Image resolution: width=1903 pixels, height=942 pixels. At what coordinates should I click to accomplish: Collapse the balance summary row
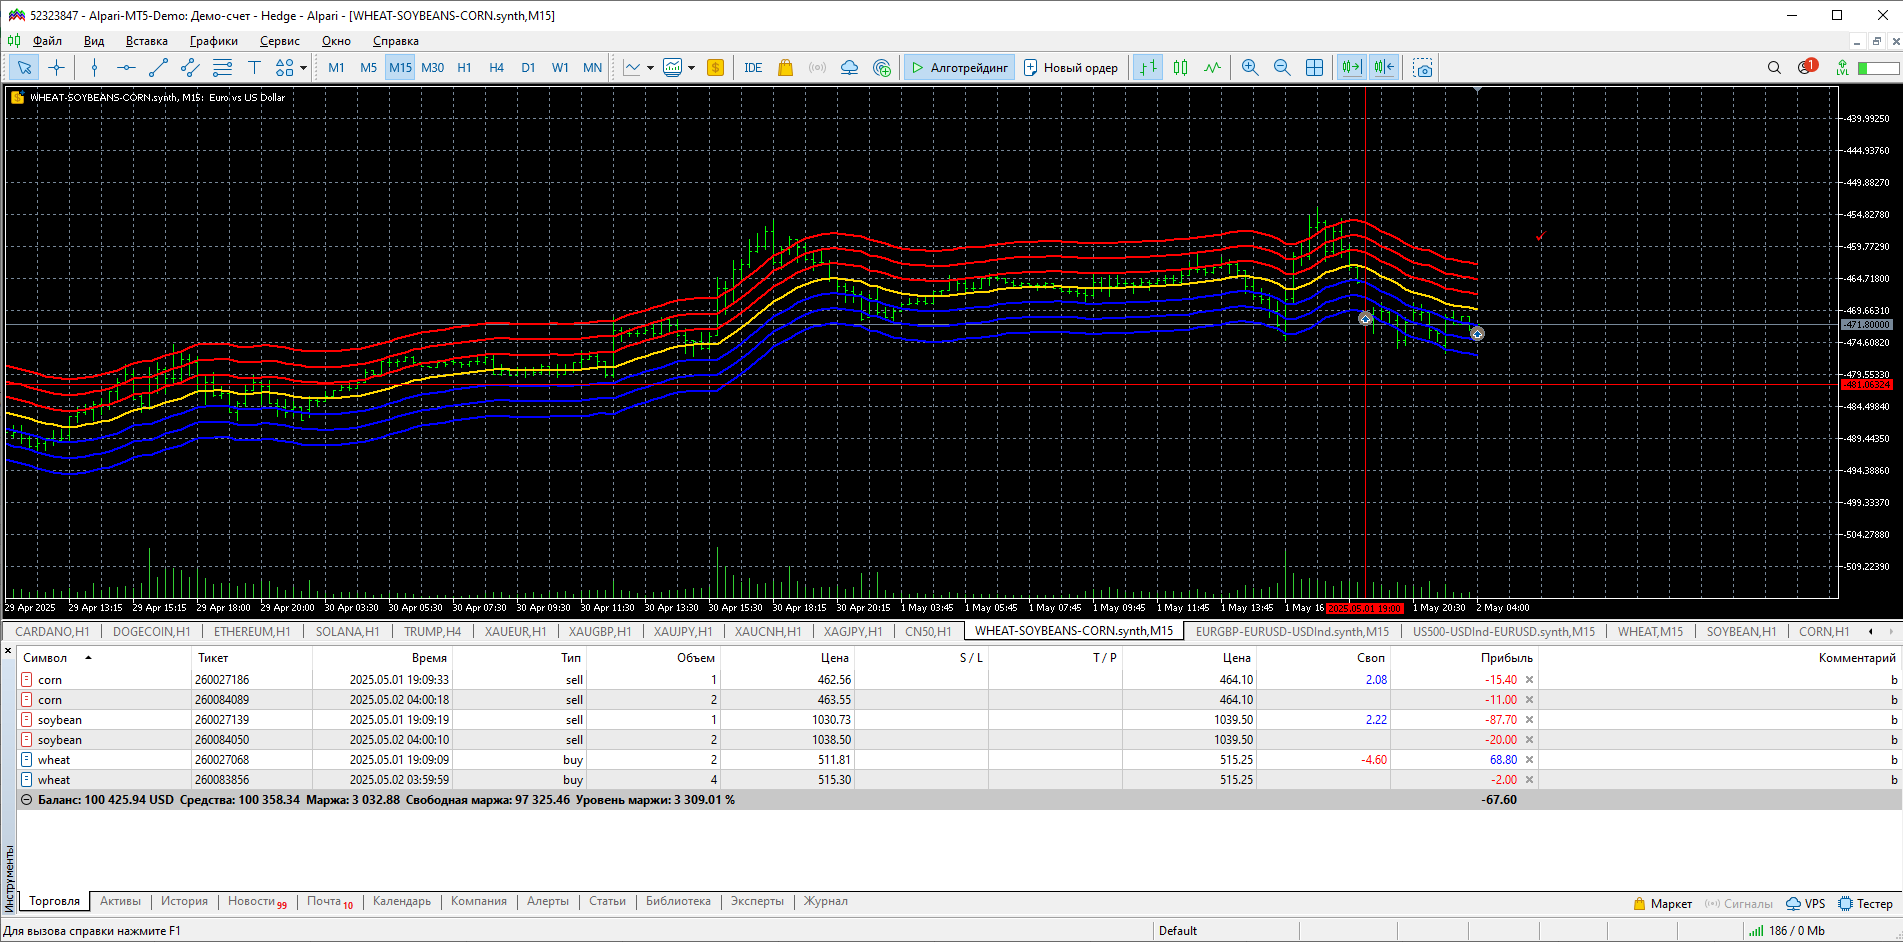coord(27,800)
